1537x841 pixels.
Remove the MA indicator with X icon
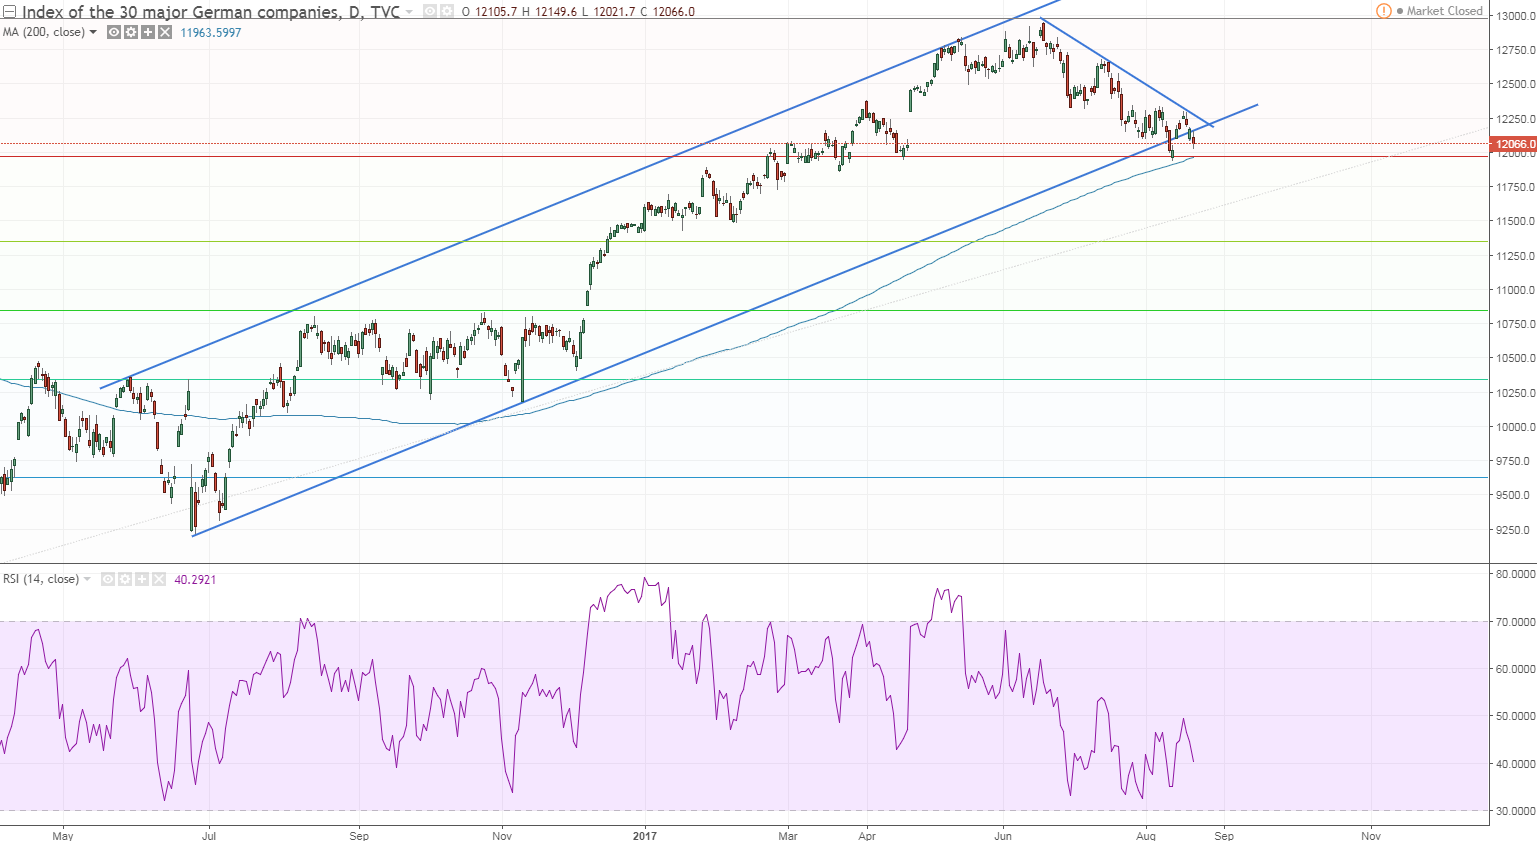[x=165, y=32]
